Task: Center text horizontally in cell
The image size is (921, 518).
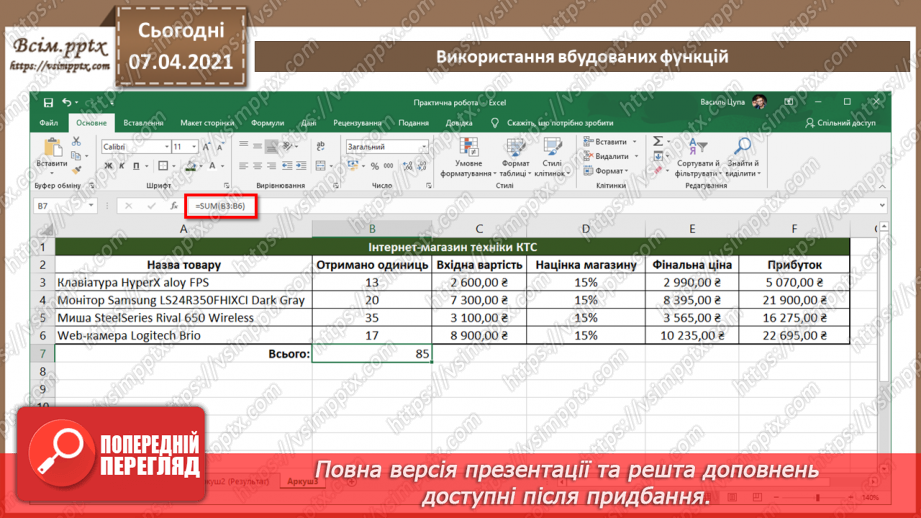Action: 257,166
